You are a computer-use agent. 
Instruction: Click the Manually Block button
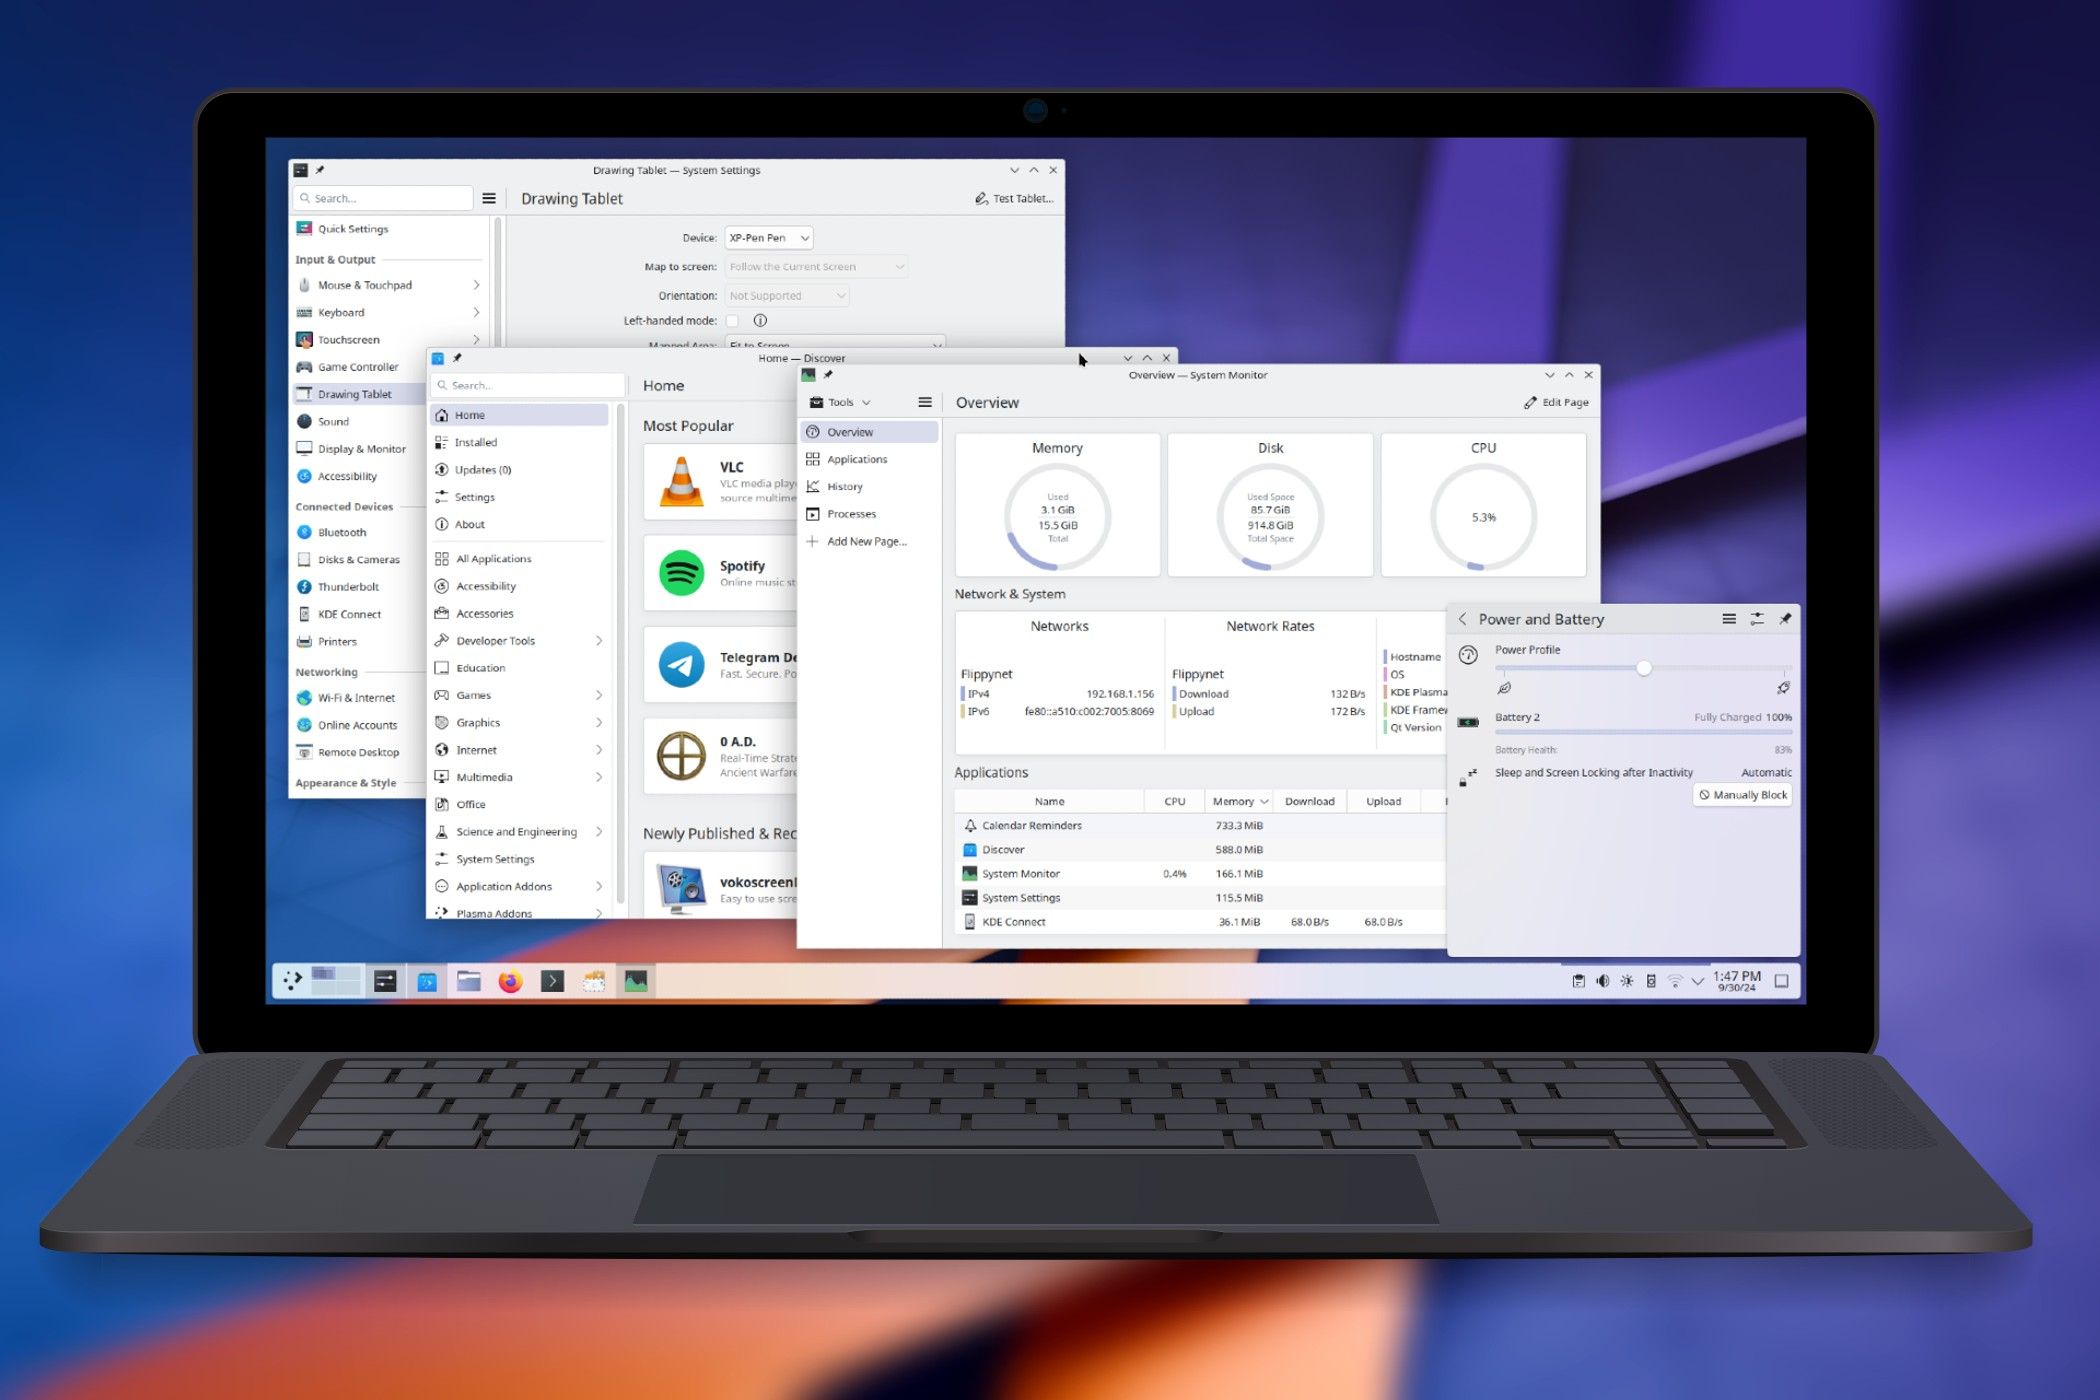1743,795
